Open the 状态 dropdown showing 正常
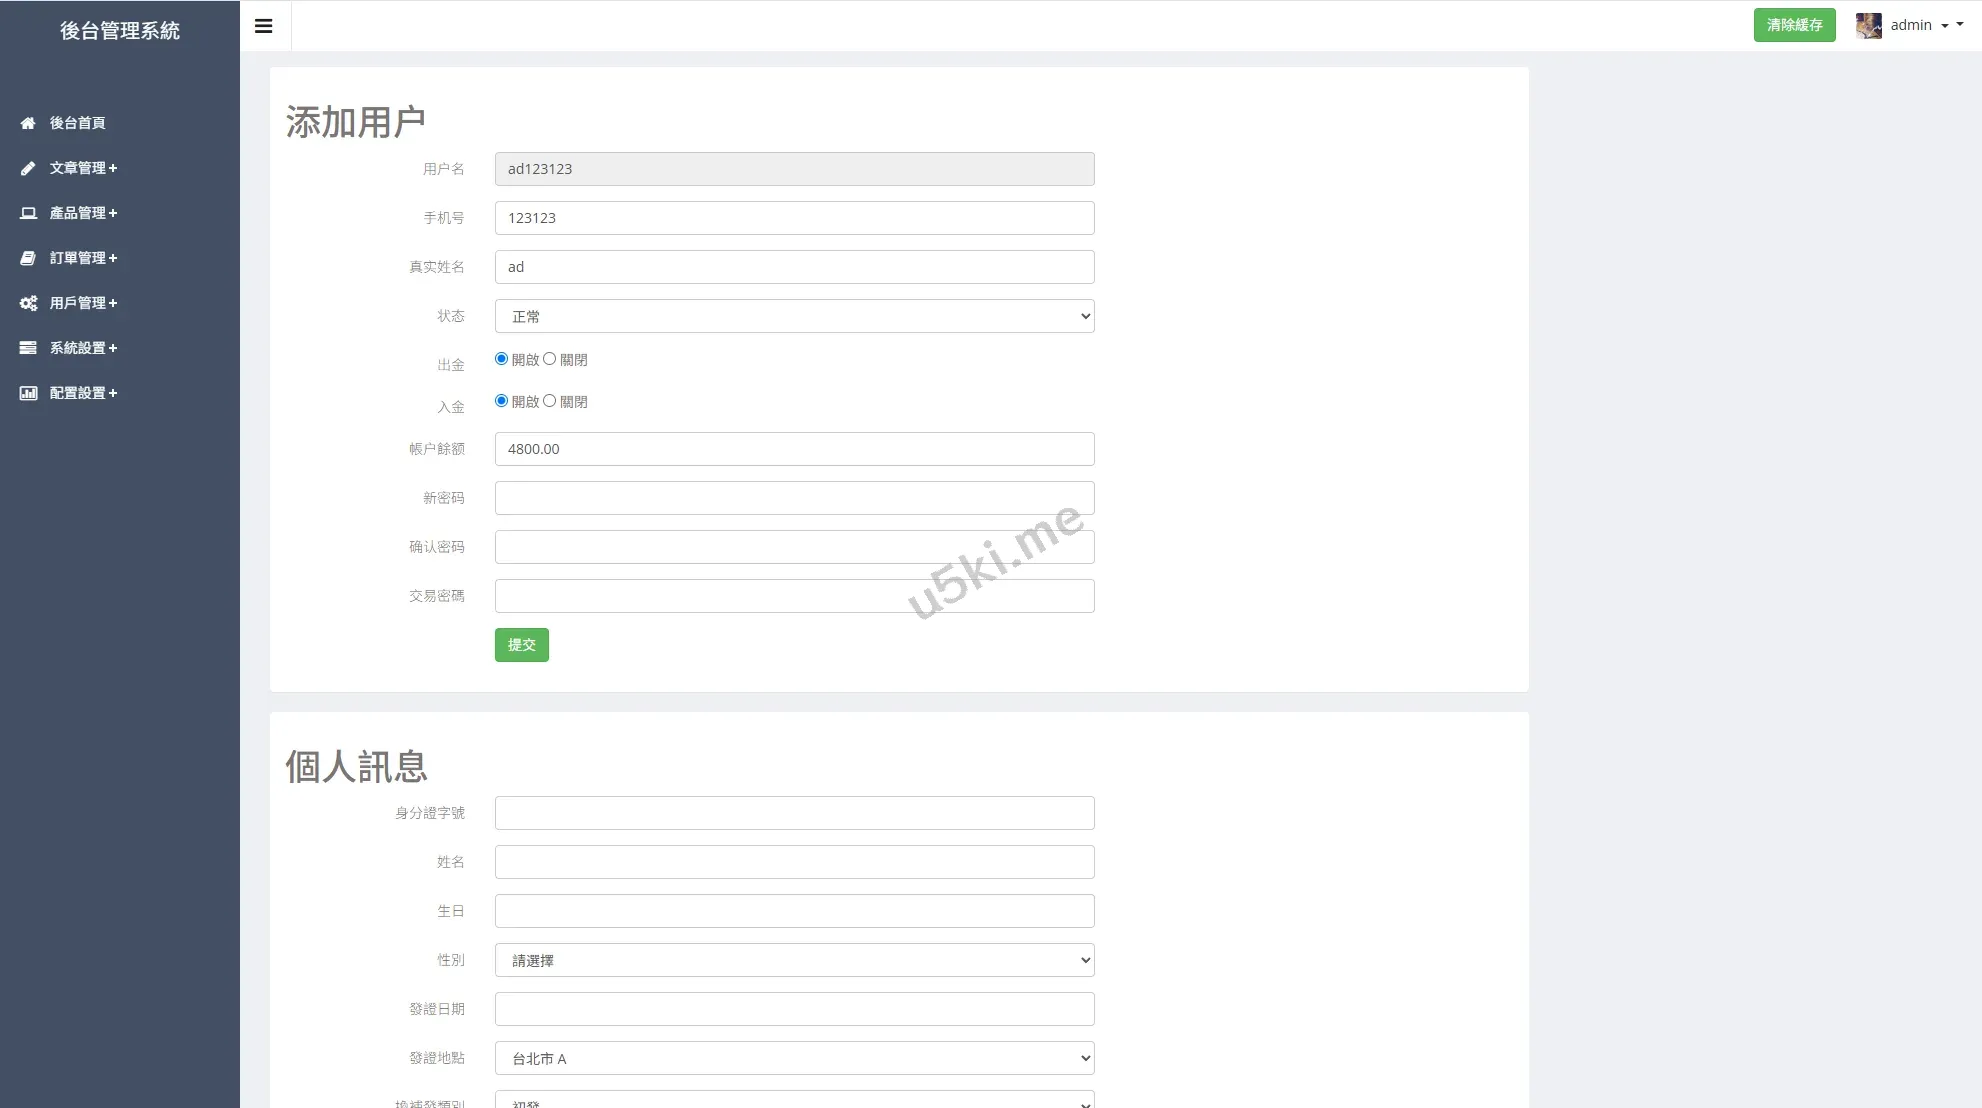The height and width of the screenshot is (1108, 1982). [794, 316]
